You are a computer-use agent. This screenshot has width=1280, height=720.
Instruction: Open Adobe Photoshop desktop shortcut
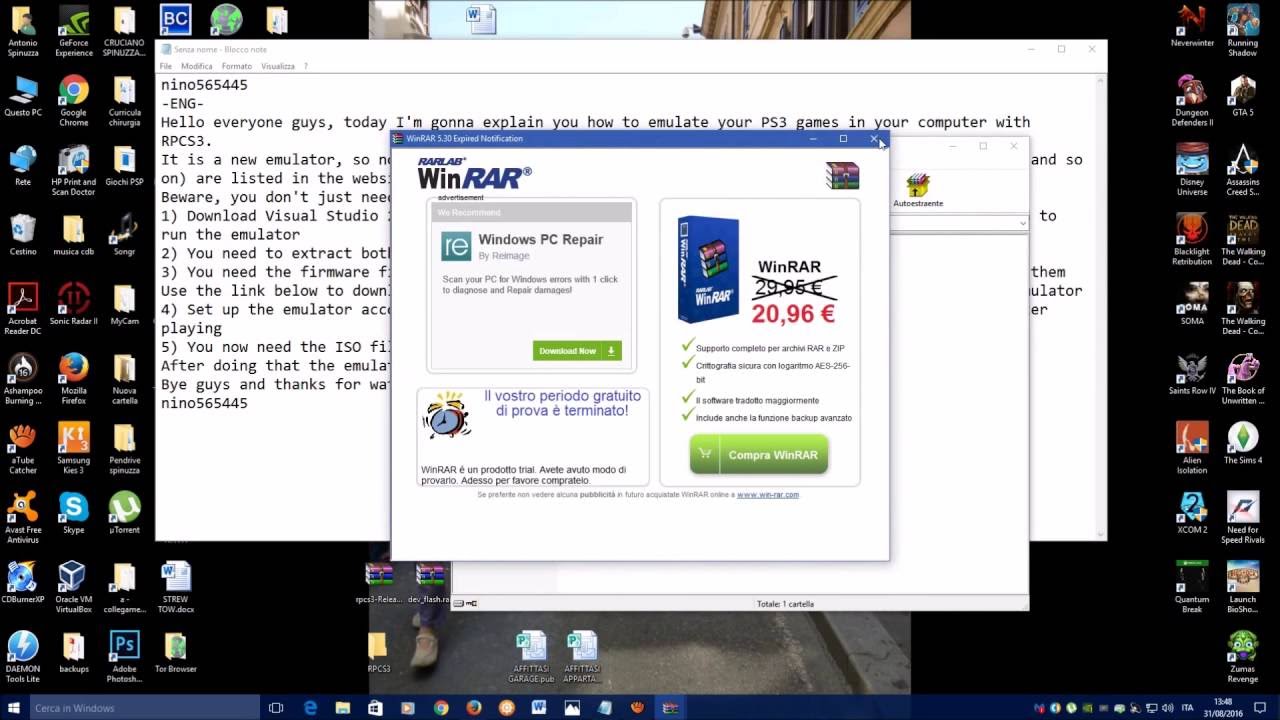pos(124,656)
